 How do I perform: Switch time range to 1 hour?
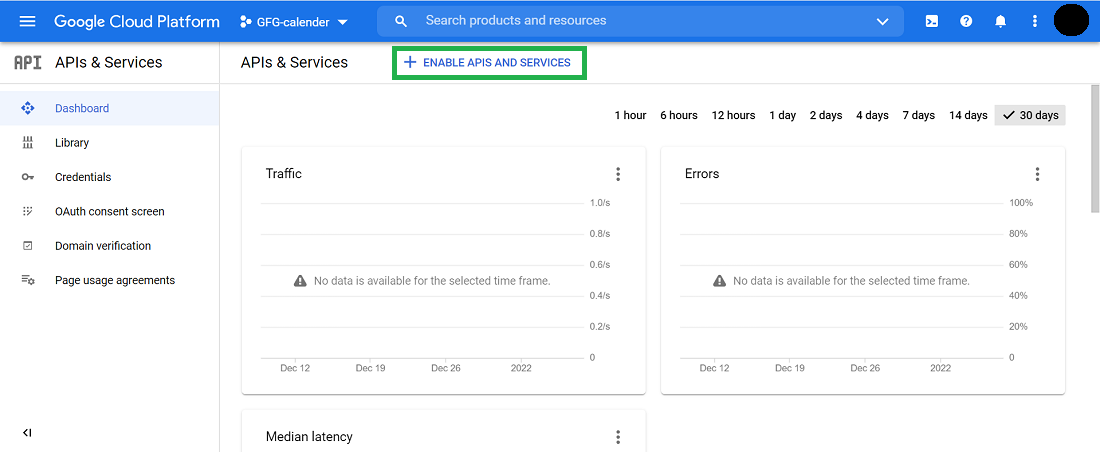pyautogui.click(x=630, y=115)
